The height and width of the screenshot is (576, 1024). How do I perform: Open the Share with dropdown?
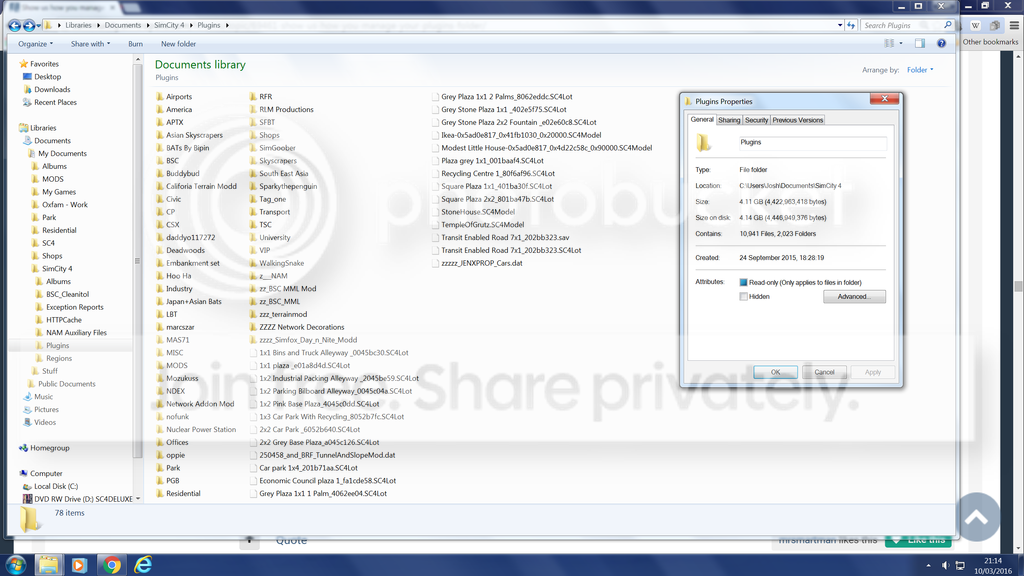[x=90, y=44]
